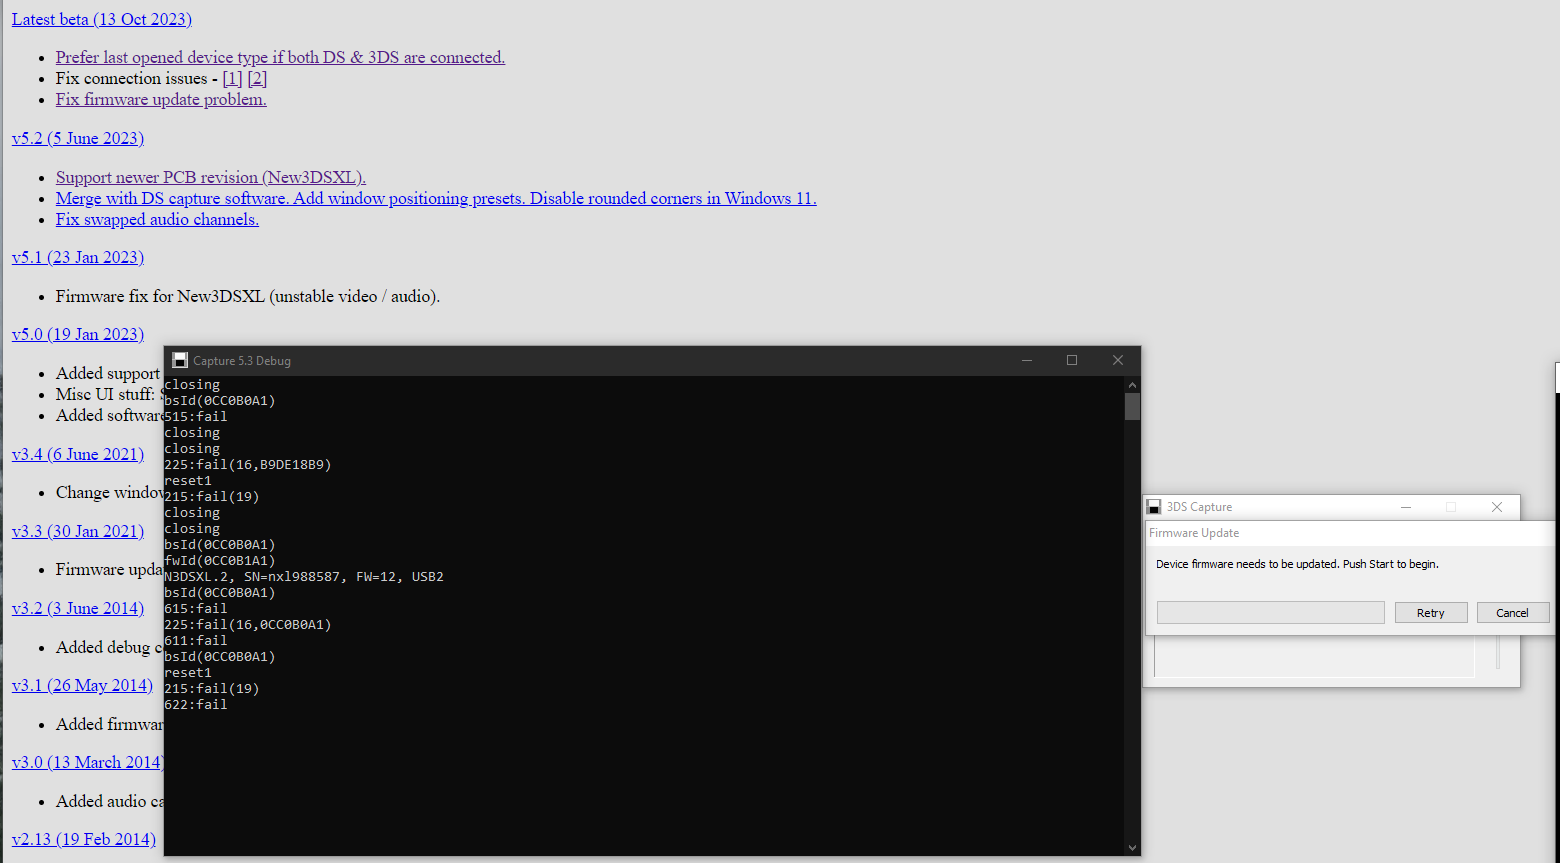The height and width of the screenshot is (863, 1560).
Task: Open the v5.2 (5 June 2023) release link
Action: [78, 138]
